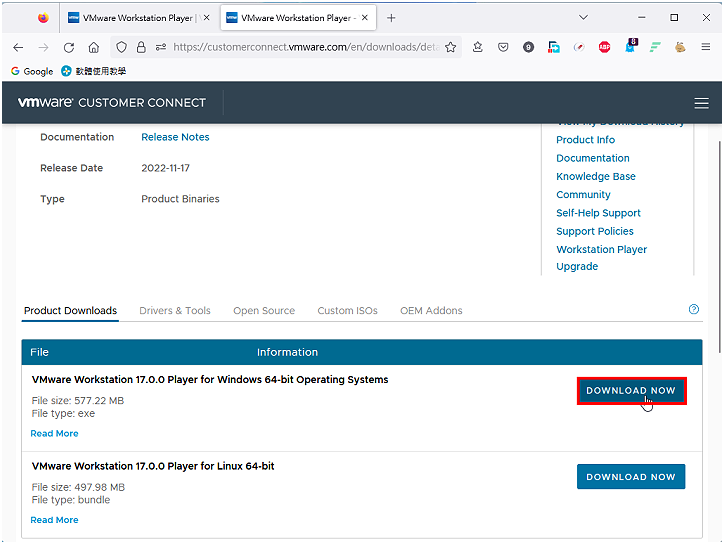Image resolution: width=724 pixels, height=544 pixels.
Task: Click the red and white pill extension icon
Action: [579, 47]
